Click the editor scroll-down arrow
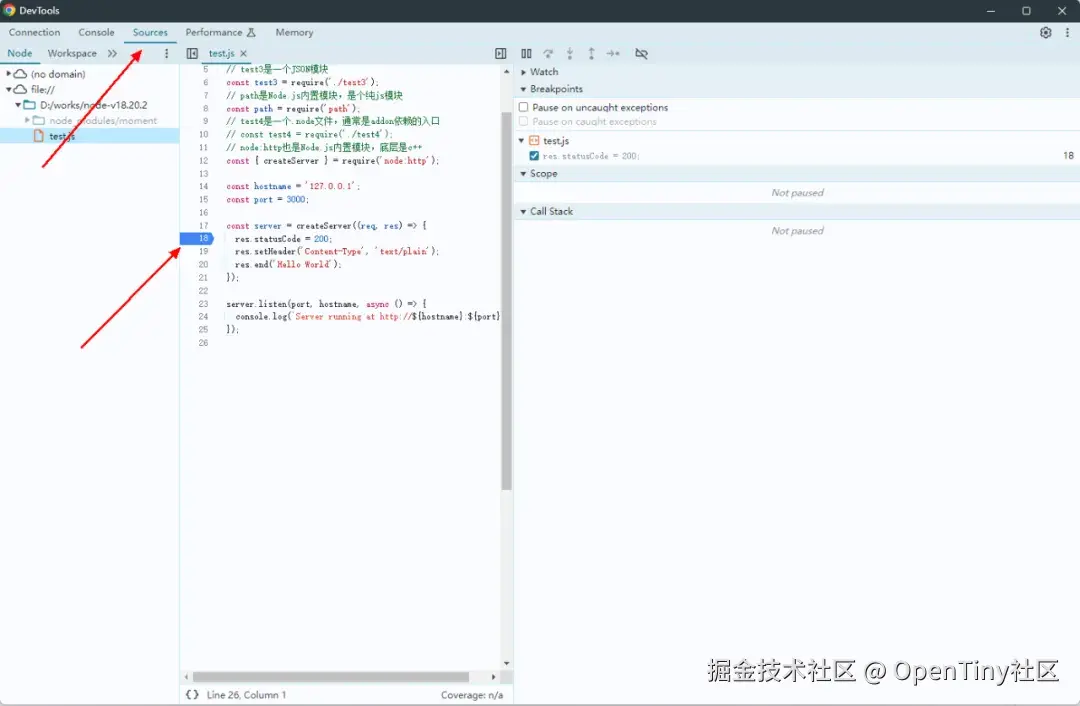This screenshot has width=1080, height=706. pos(506,663)
